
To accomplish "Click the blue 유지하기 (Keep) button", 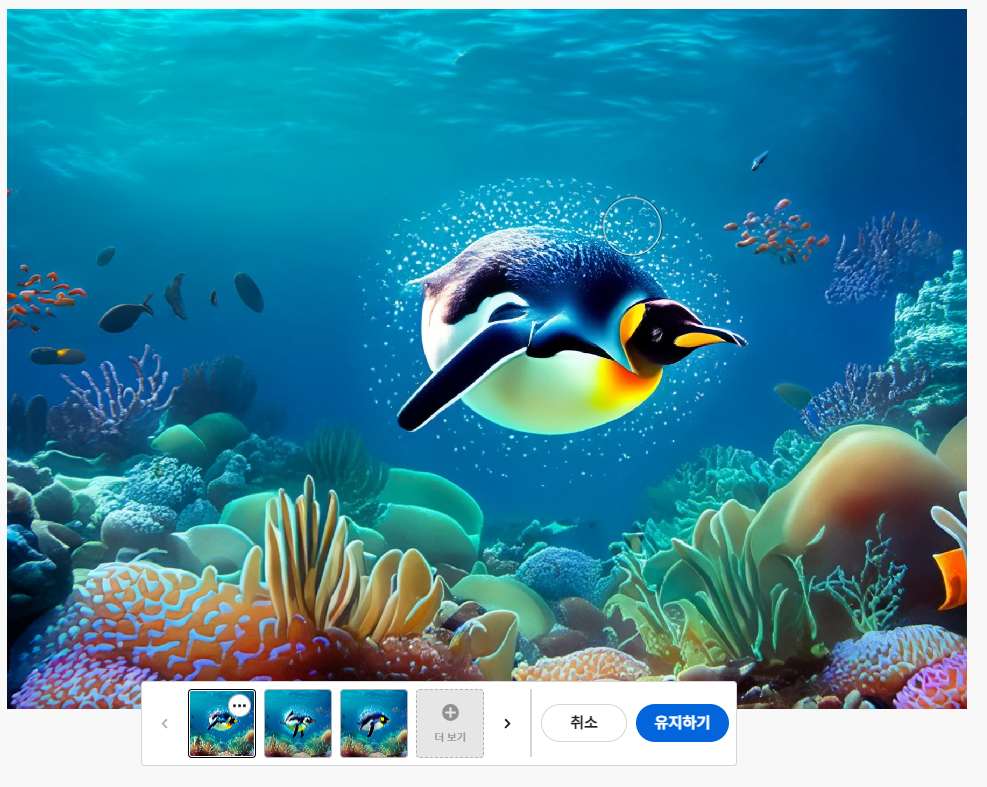I will point(682,723).
